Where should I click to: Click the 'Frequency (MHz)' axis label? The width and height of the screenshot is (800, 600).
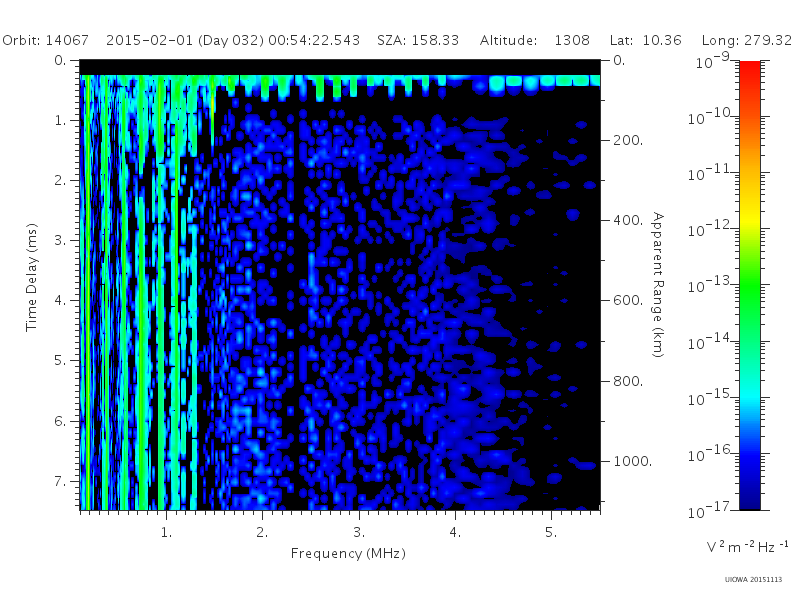(x=348, y=554)
